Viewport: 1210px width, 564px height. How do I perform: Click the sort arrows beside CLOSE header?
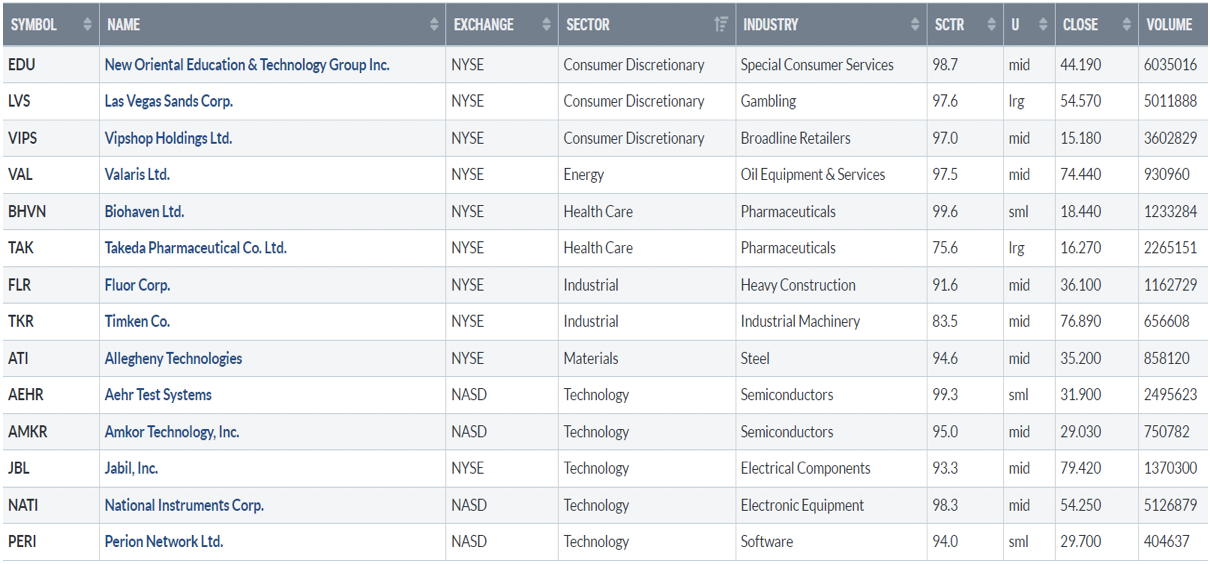point(1127,25)
